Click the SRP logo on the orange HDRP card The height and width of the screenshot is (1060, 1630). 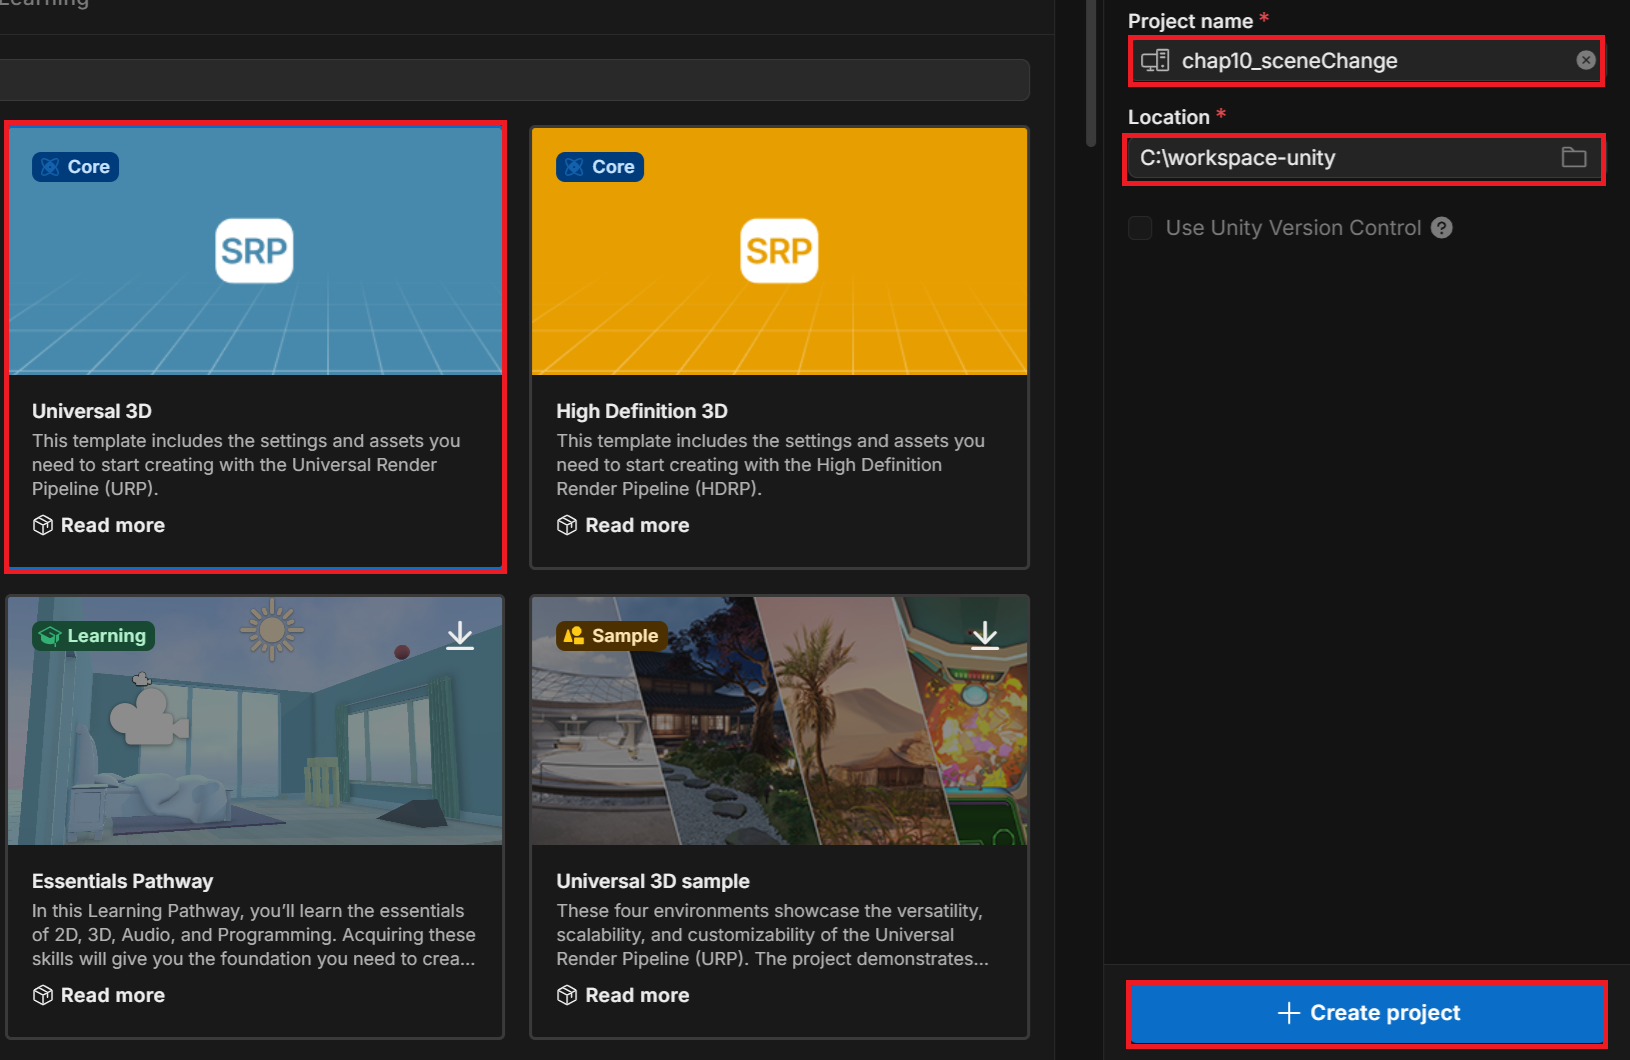[x=779, y=251]
